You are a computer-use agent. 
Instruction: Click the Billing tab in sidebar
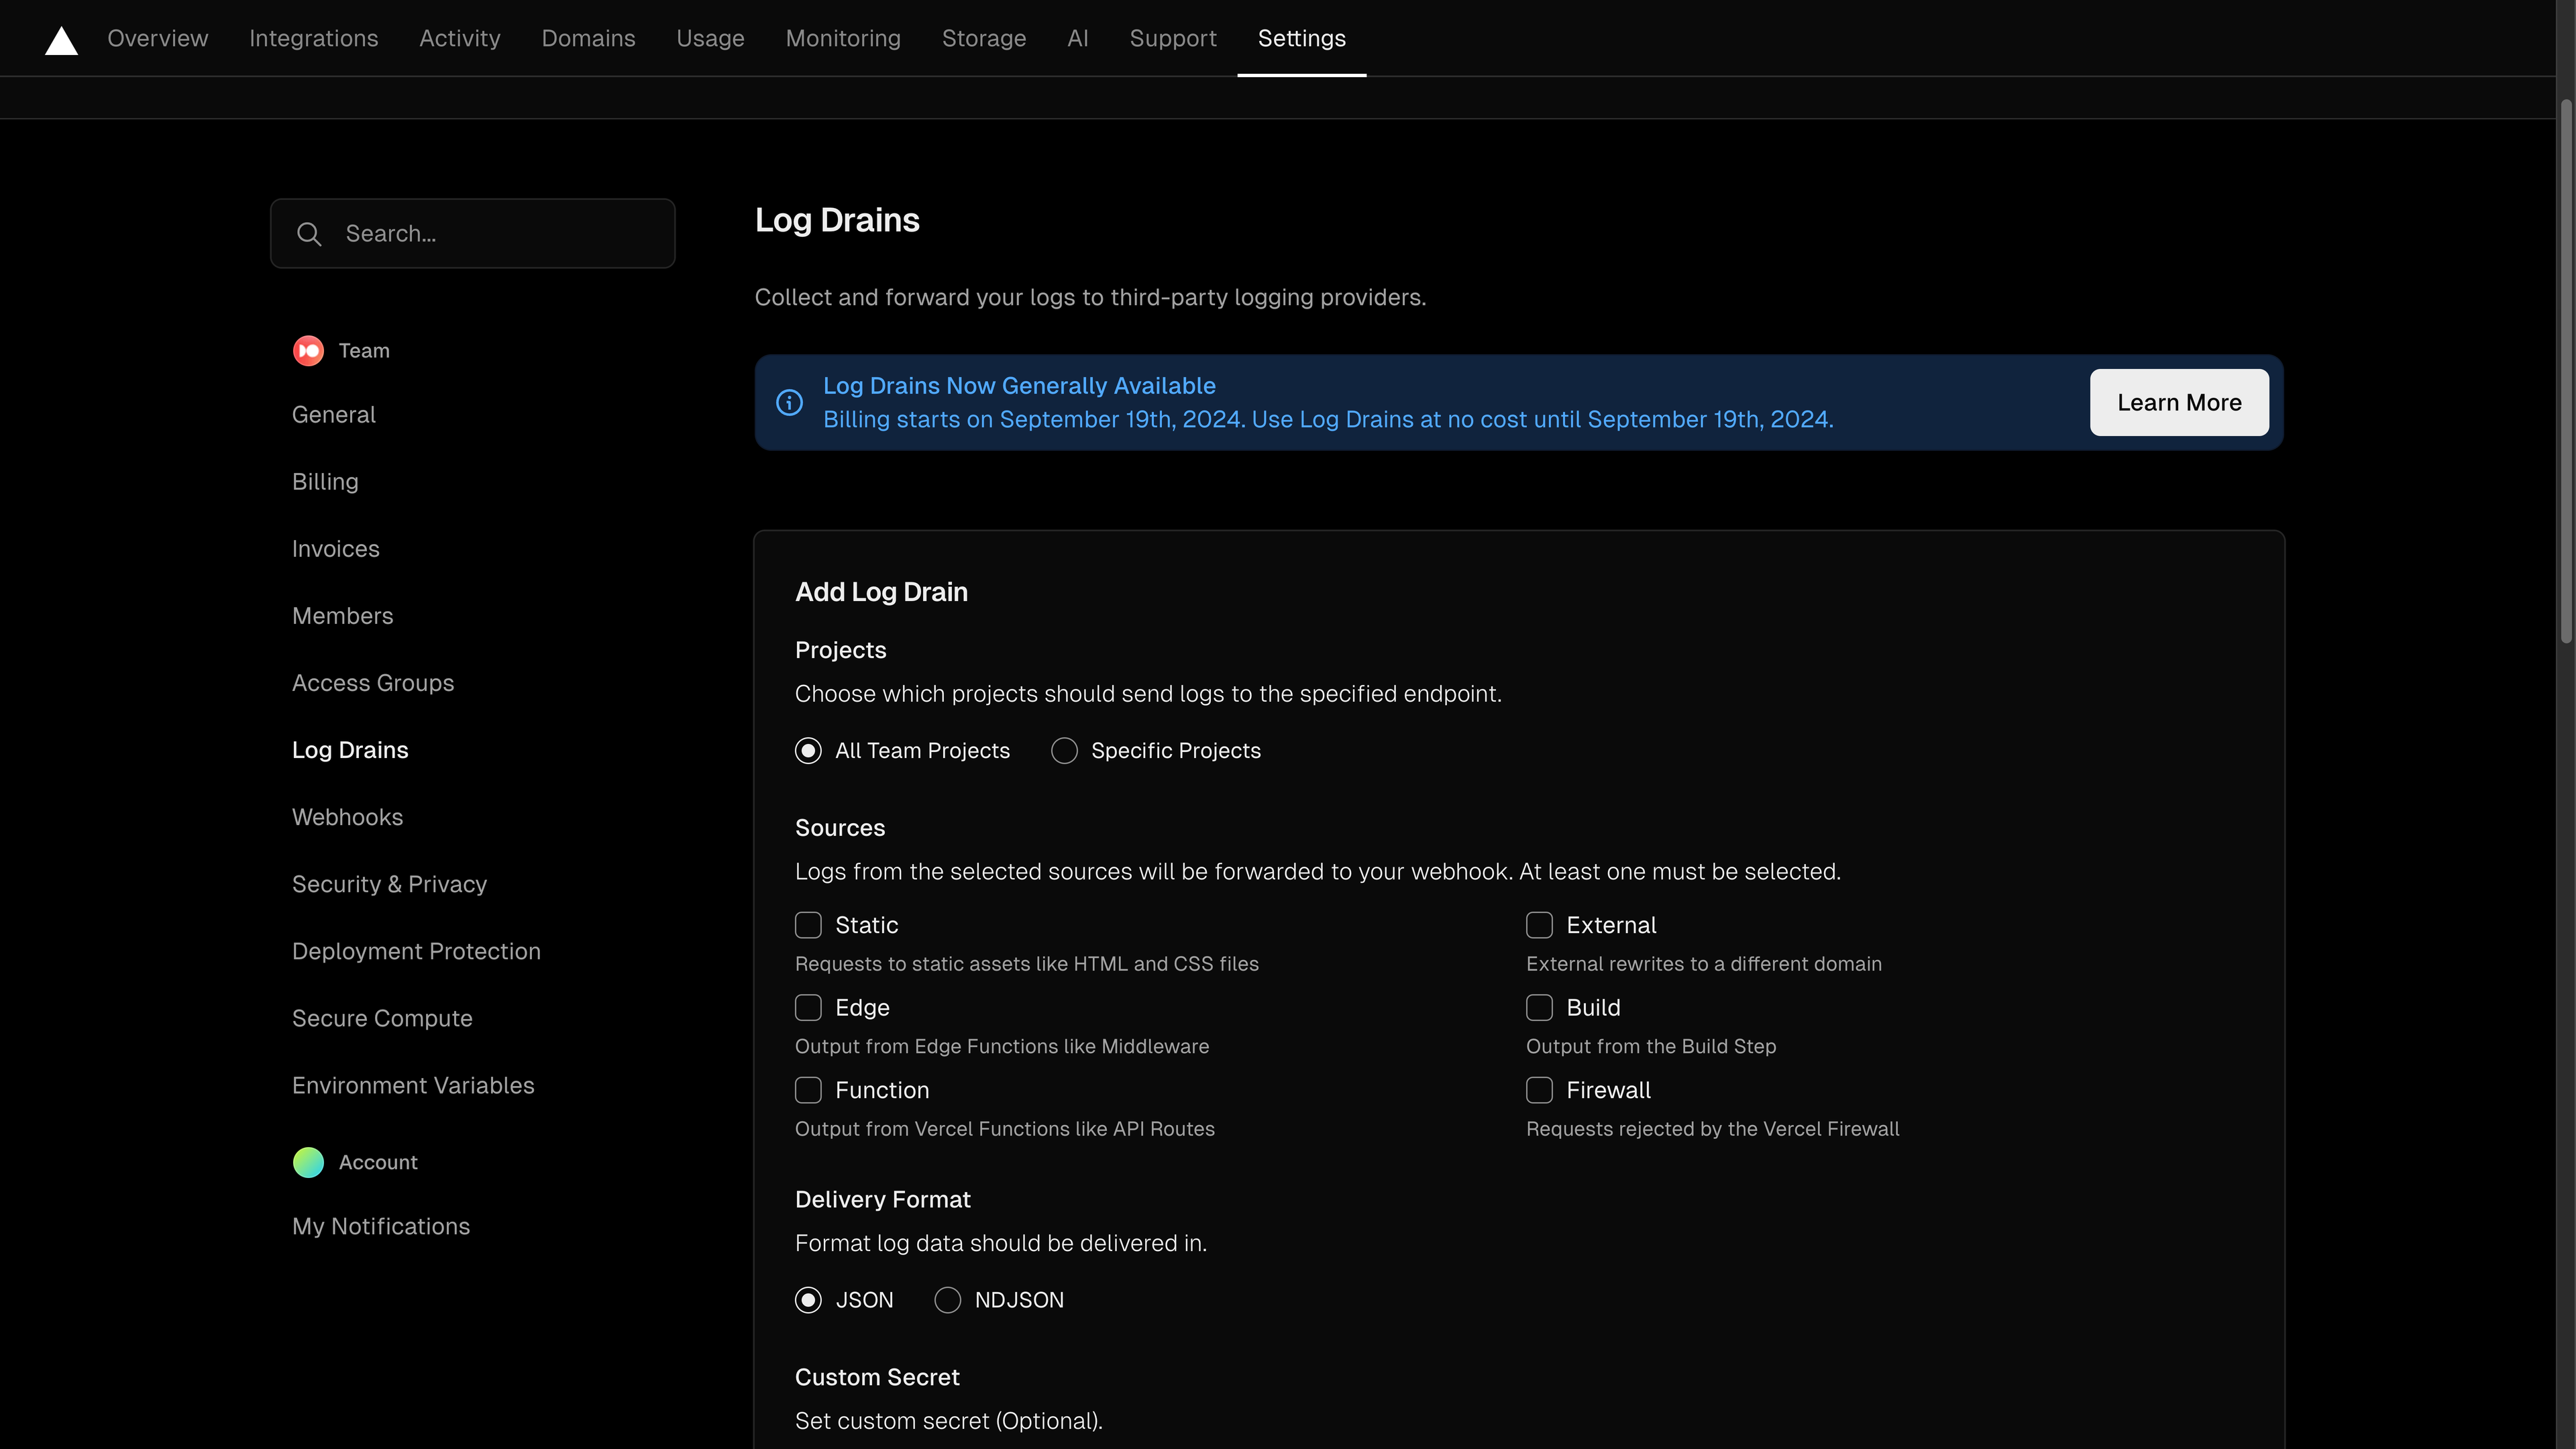(x=324, y=481)
